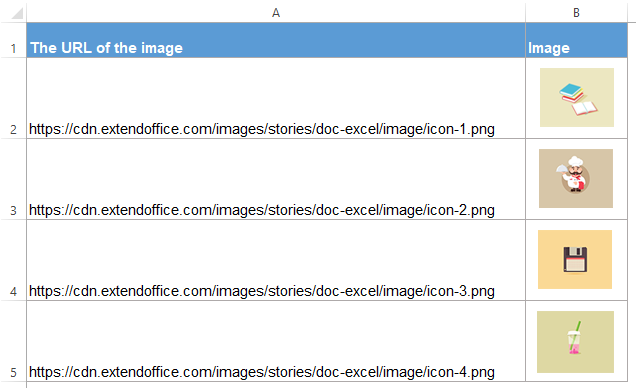Click the icon-3.png URL cell

(276, 260)
